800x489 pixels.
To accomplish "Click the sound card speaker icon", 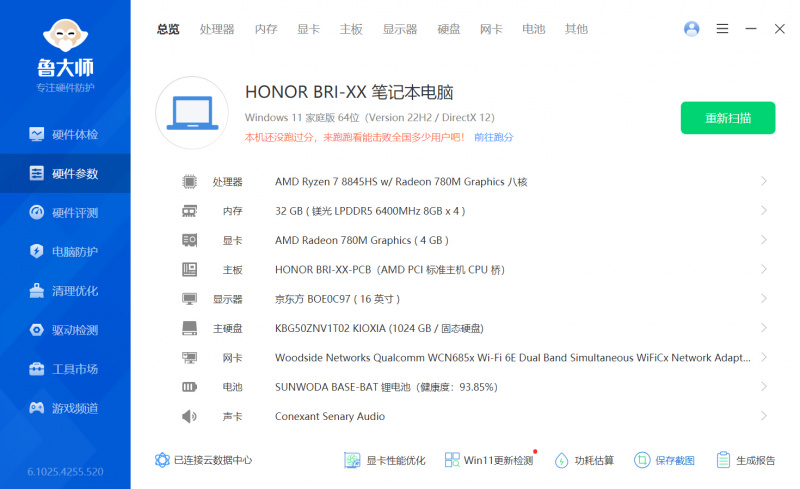I will (x=189, y=417).
